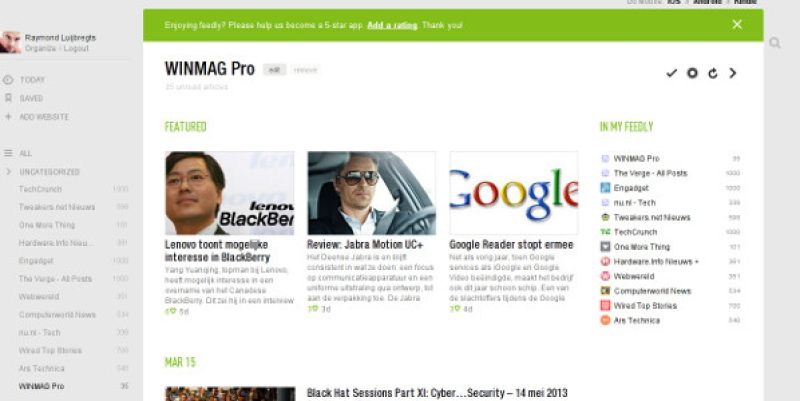Open Hardware.Info feed in sidebar
Viewport: 800px width, 401px height.
(x=56, y=243)
